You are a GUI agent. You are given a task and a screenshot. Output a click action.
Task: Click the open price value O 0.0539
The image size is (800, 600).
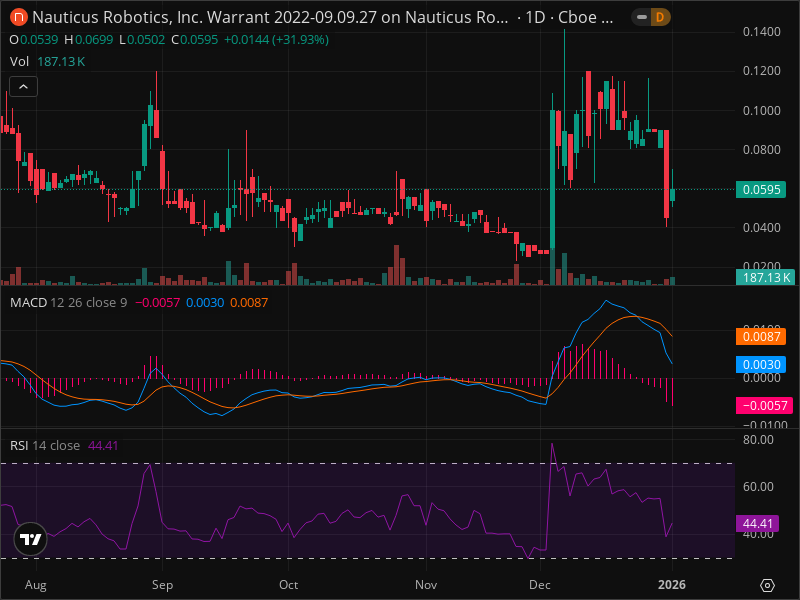(34, 40)
